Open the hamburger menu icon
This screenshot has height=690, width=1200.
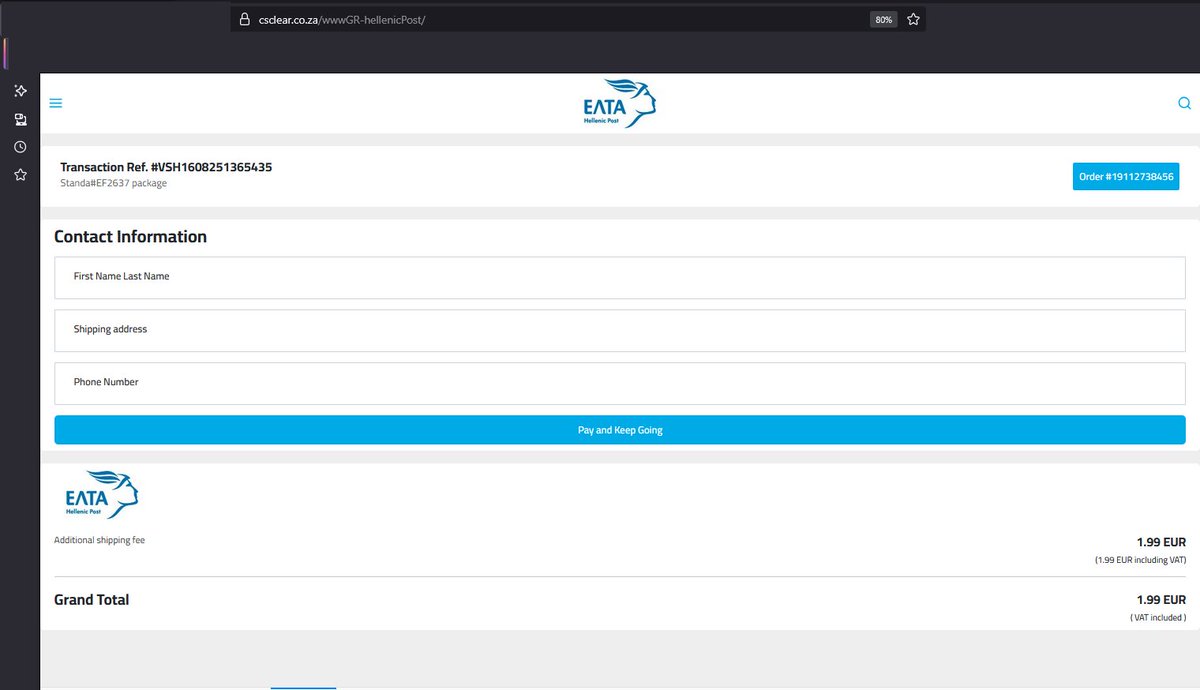click(56, 103)
